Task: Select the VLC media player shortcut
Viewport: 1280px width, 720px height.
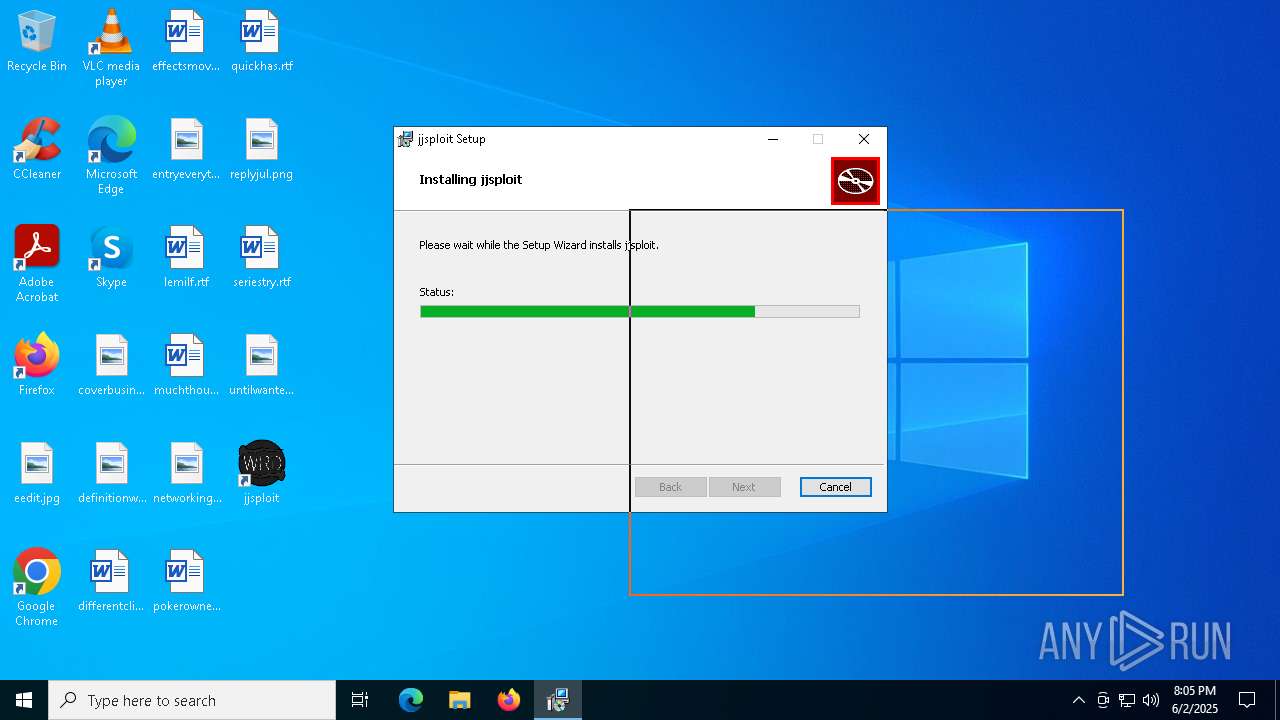Action: coord(111,48)
